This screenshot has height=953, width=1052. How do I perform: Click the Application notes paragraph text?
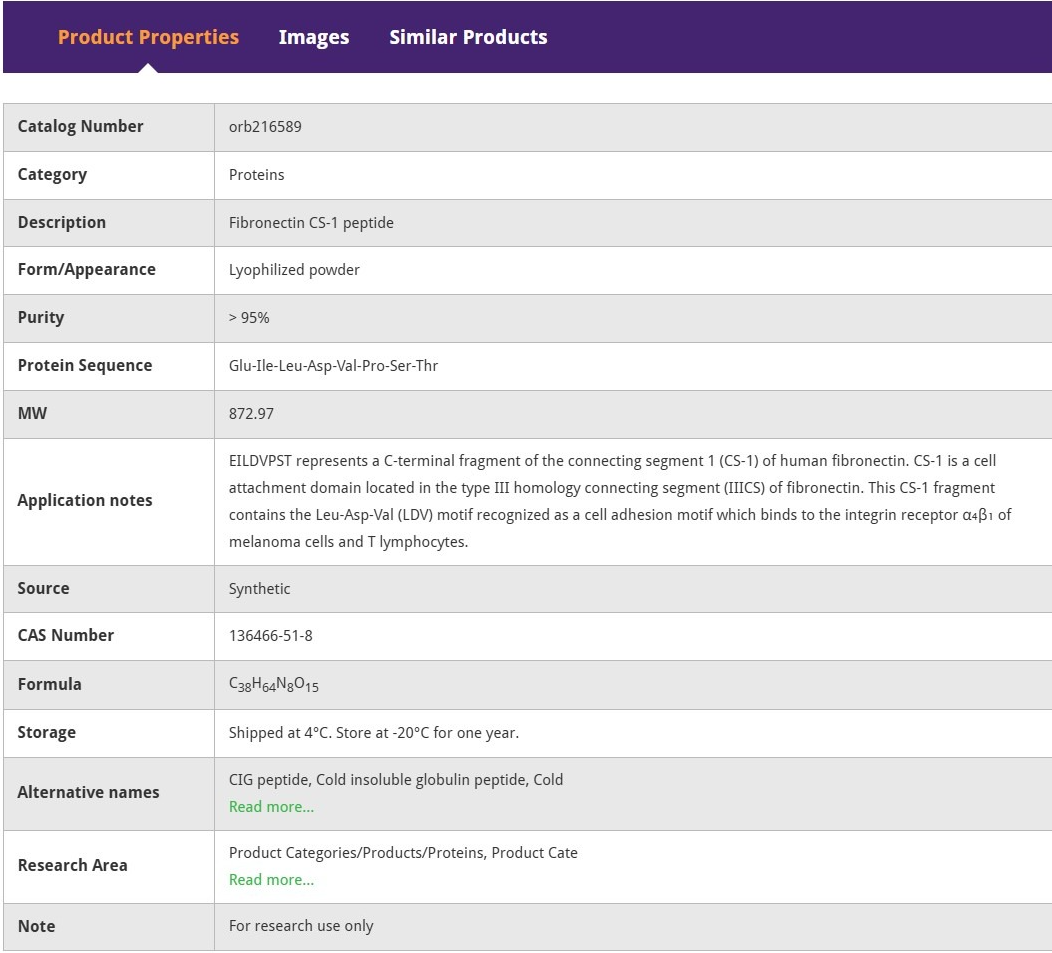[x=620, y=501]
